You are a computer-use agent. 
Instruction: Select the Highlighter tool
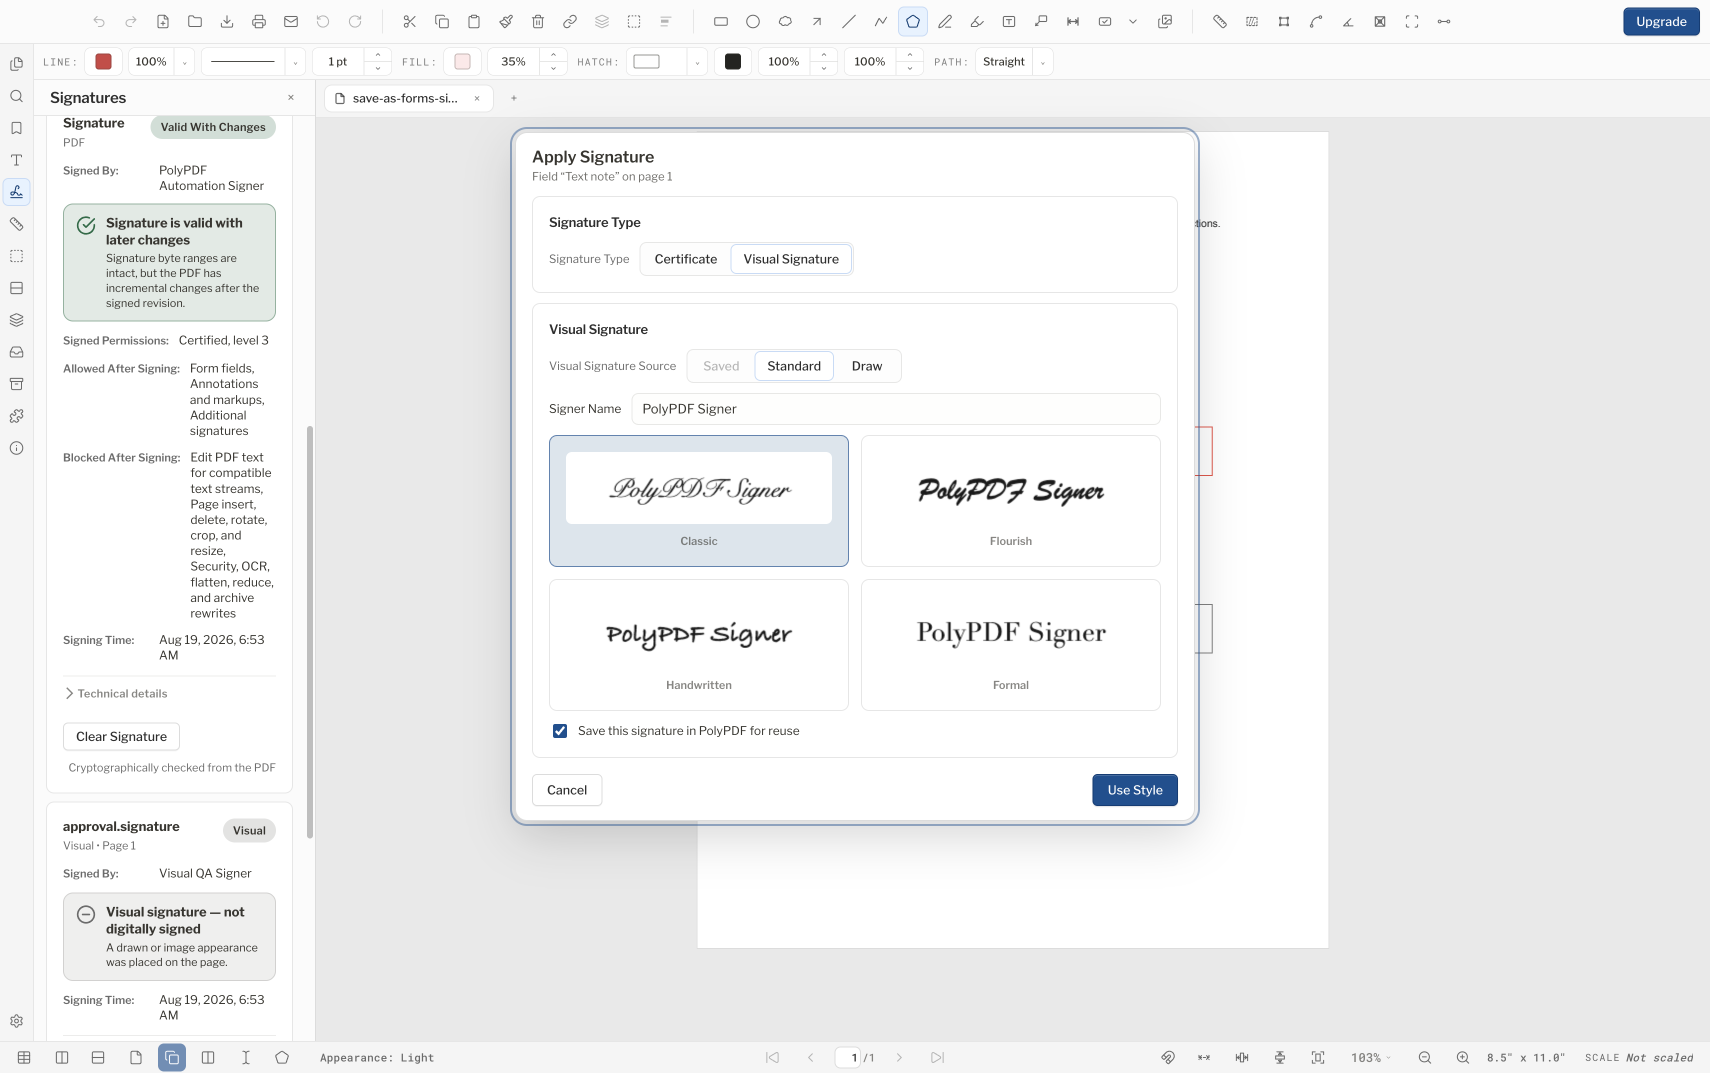click(x=977, y=21)
